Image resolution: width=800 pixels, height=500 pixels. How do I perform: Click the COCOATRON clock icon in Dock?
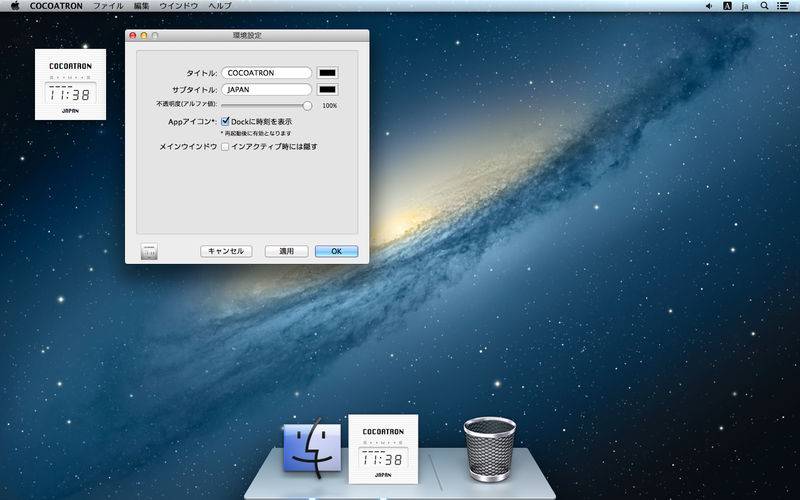tap(383, 449)
